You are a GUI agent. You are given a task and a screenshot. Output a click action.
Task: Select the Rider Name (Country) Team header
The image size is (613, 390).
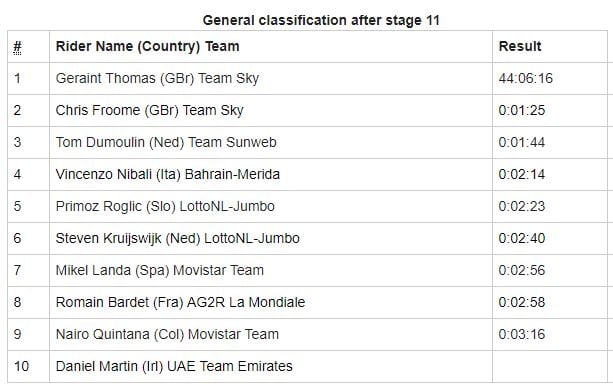[147, 46]
